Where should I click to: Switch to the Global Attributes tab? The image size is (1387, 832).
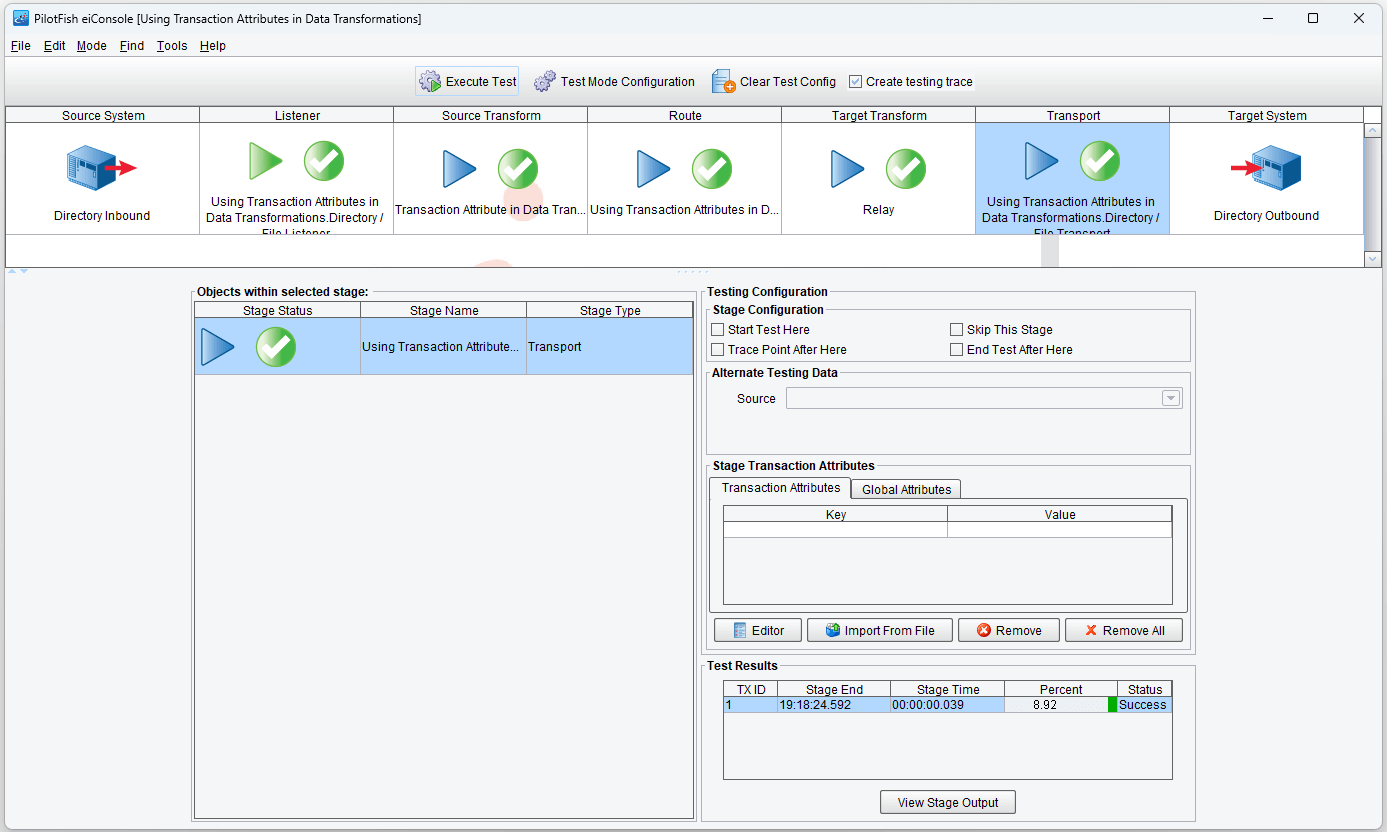(907, 489)
